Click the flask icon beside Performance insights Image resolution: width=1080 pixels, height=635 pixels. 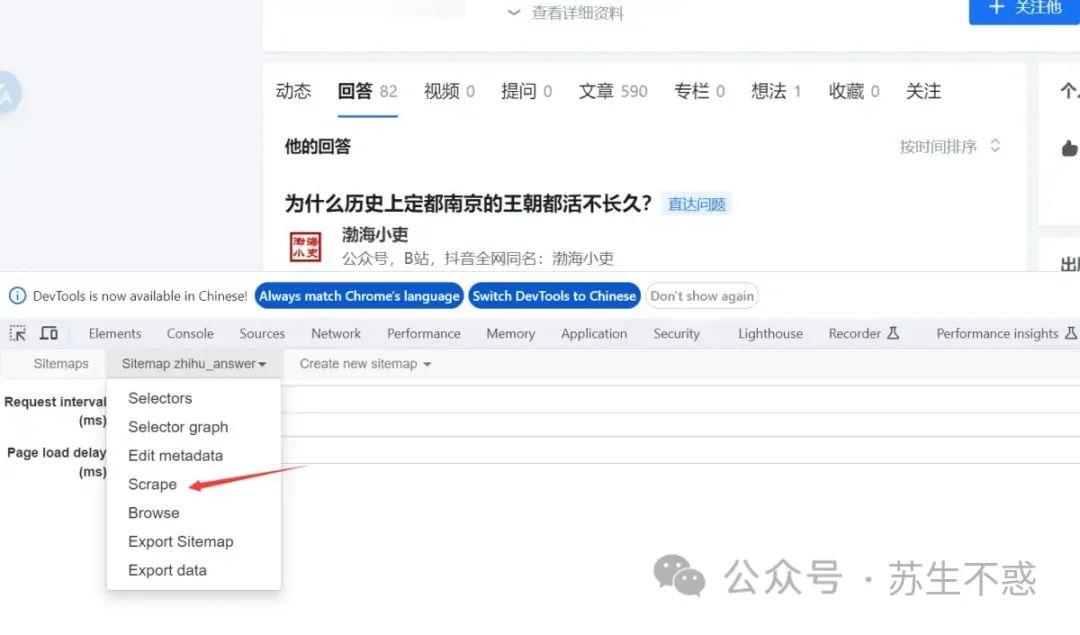1072,332
